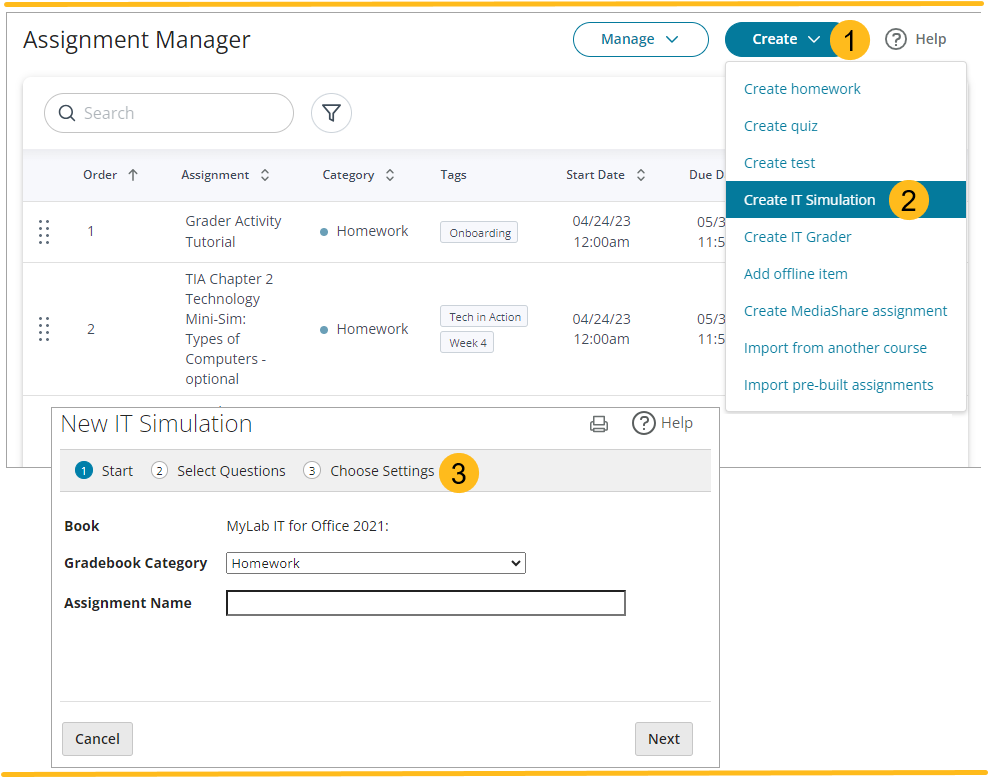Screen dimensions: 989x780
Task: Click the Assignment Name input field
Action: click(x=425, y=603)
